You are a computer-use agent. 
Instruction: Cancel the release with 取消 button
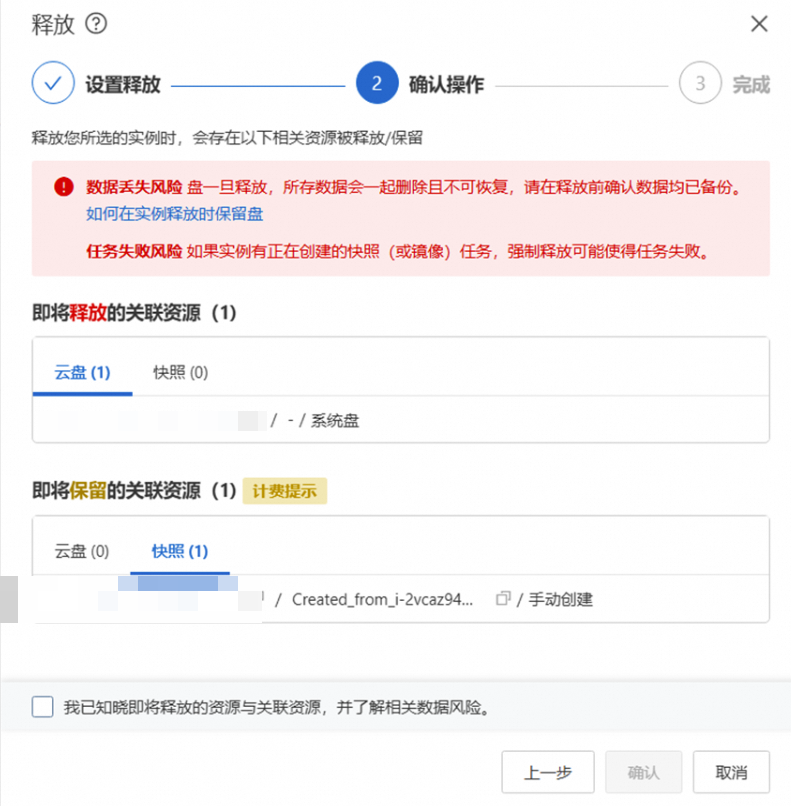tap(731, 772)
